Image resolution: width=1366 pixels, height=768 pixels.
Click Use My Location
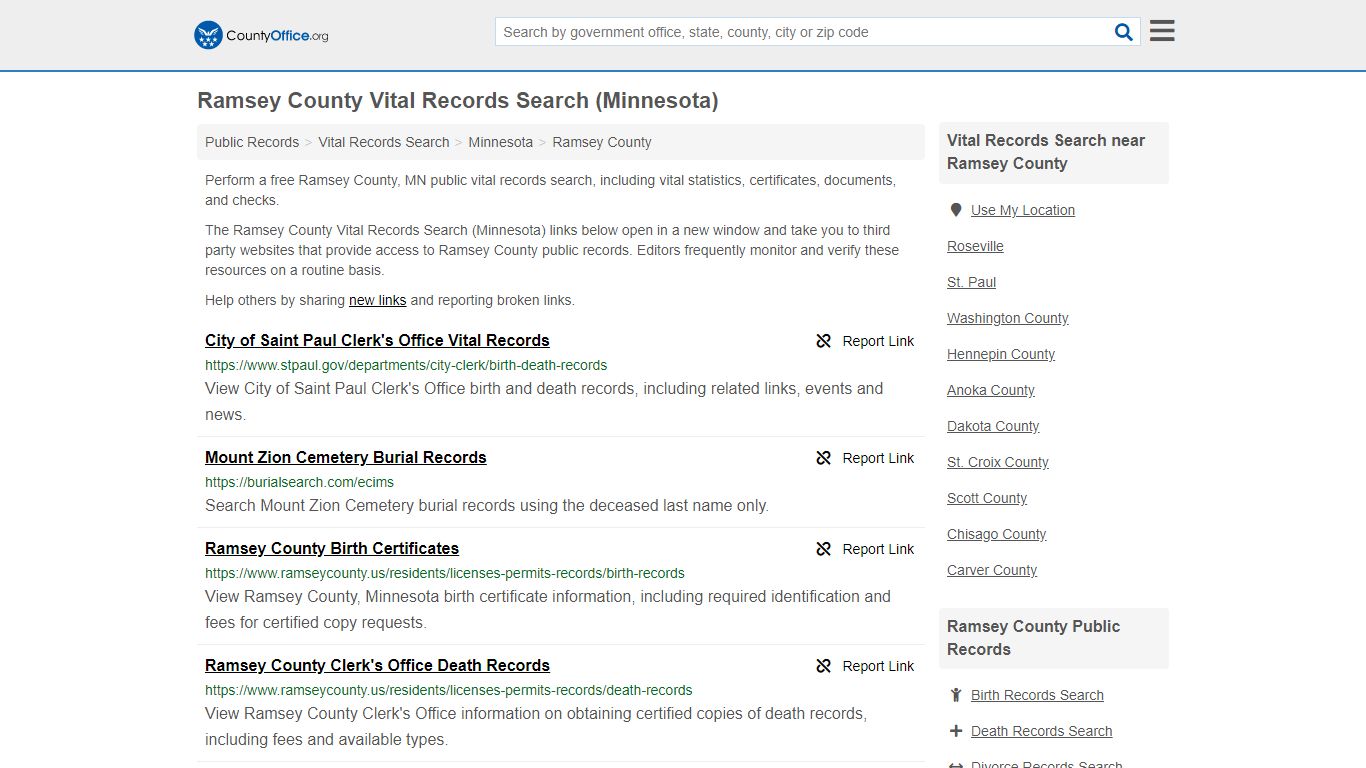[1023, 210]
